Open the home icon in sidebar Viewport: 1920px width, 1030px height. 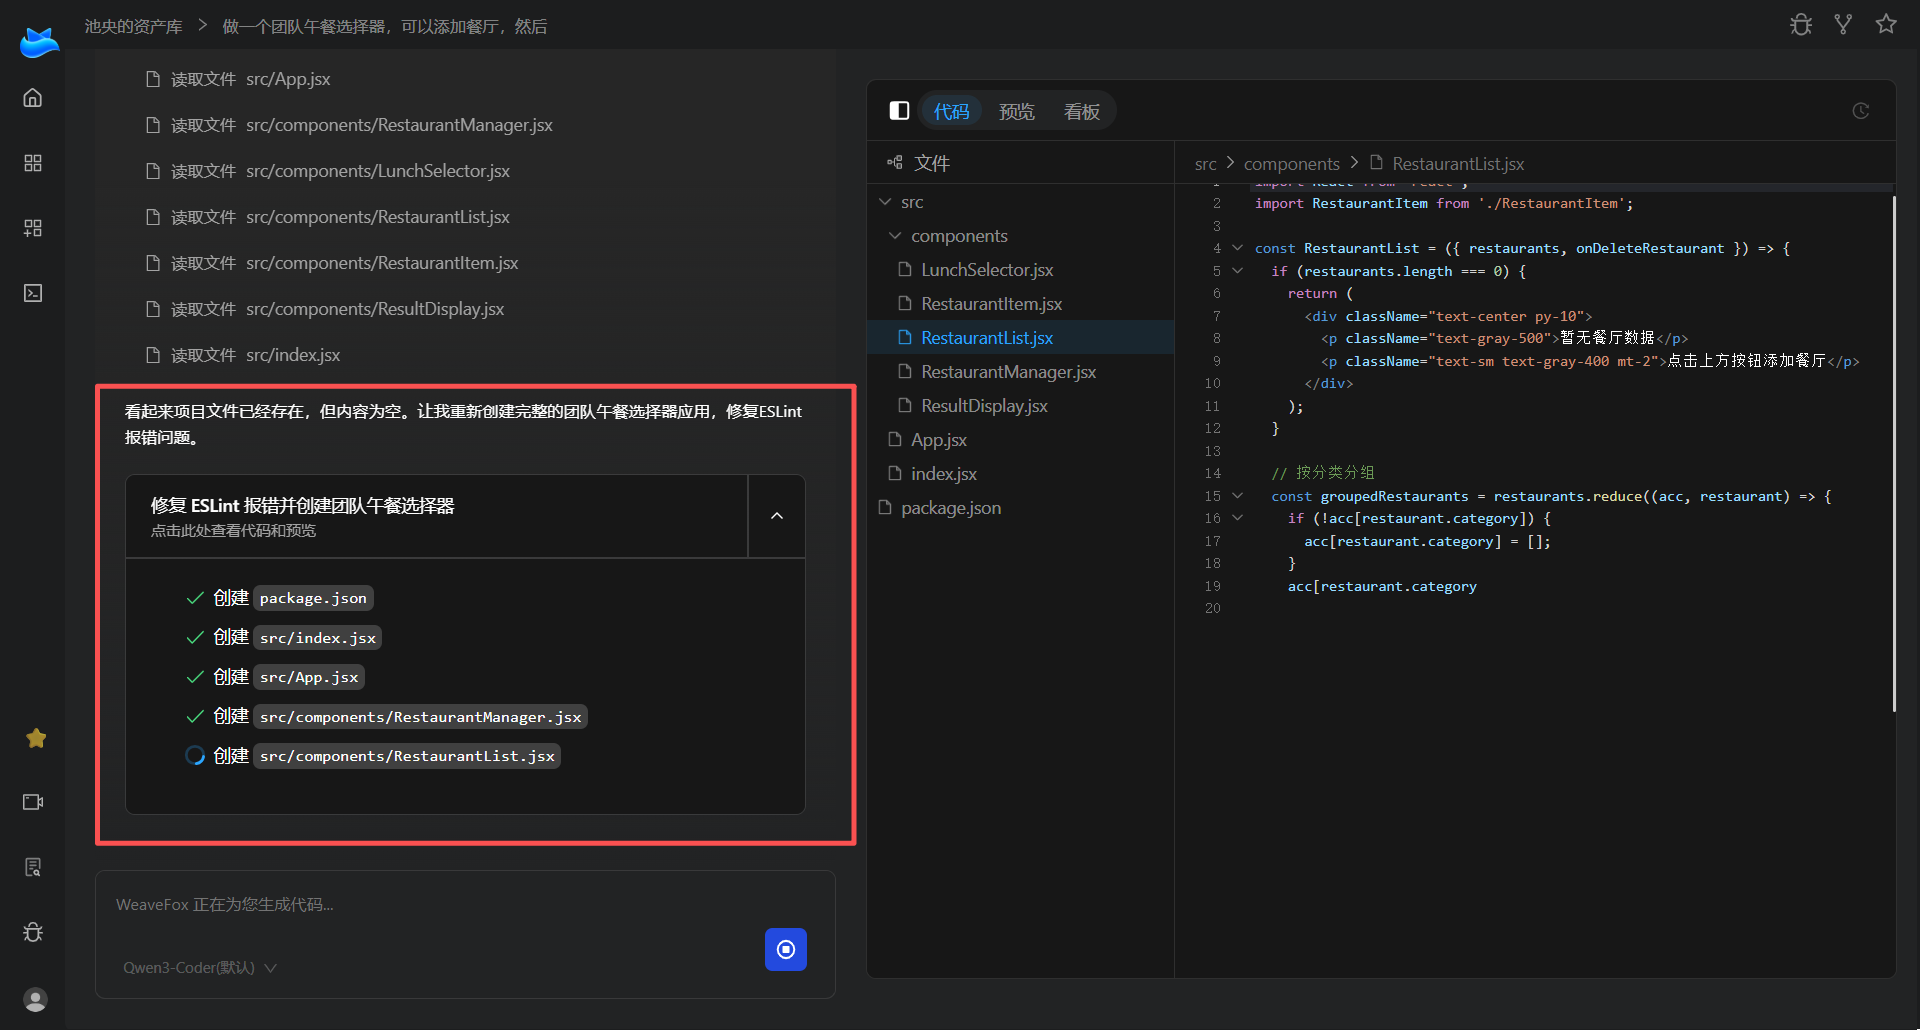point(33,98)
